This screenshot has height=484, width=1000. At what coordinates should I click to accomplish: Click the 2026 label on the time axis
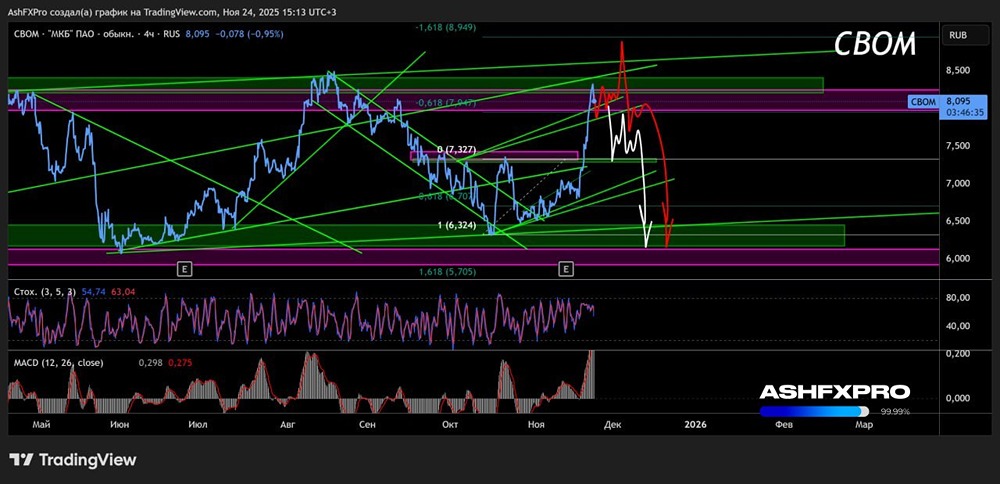click(694, 424)
